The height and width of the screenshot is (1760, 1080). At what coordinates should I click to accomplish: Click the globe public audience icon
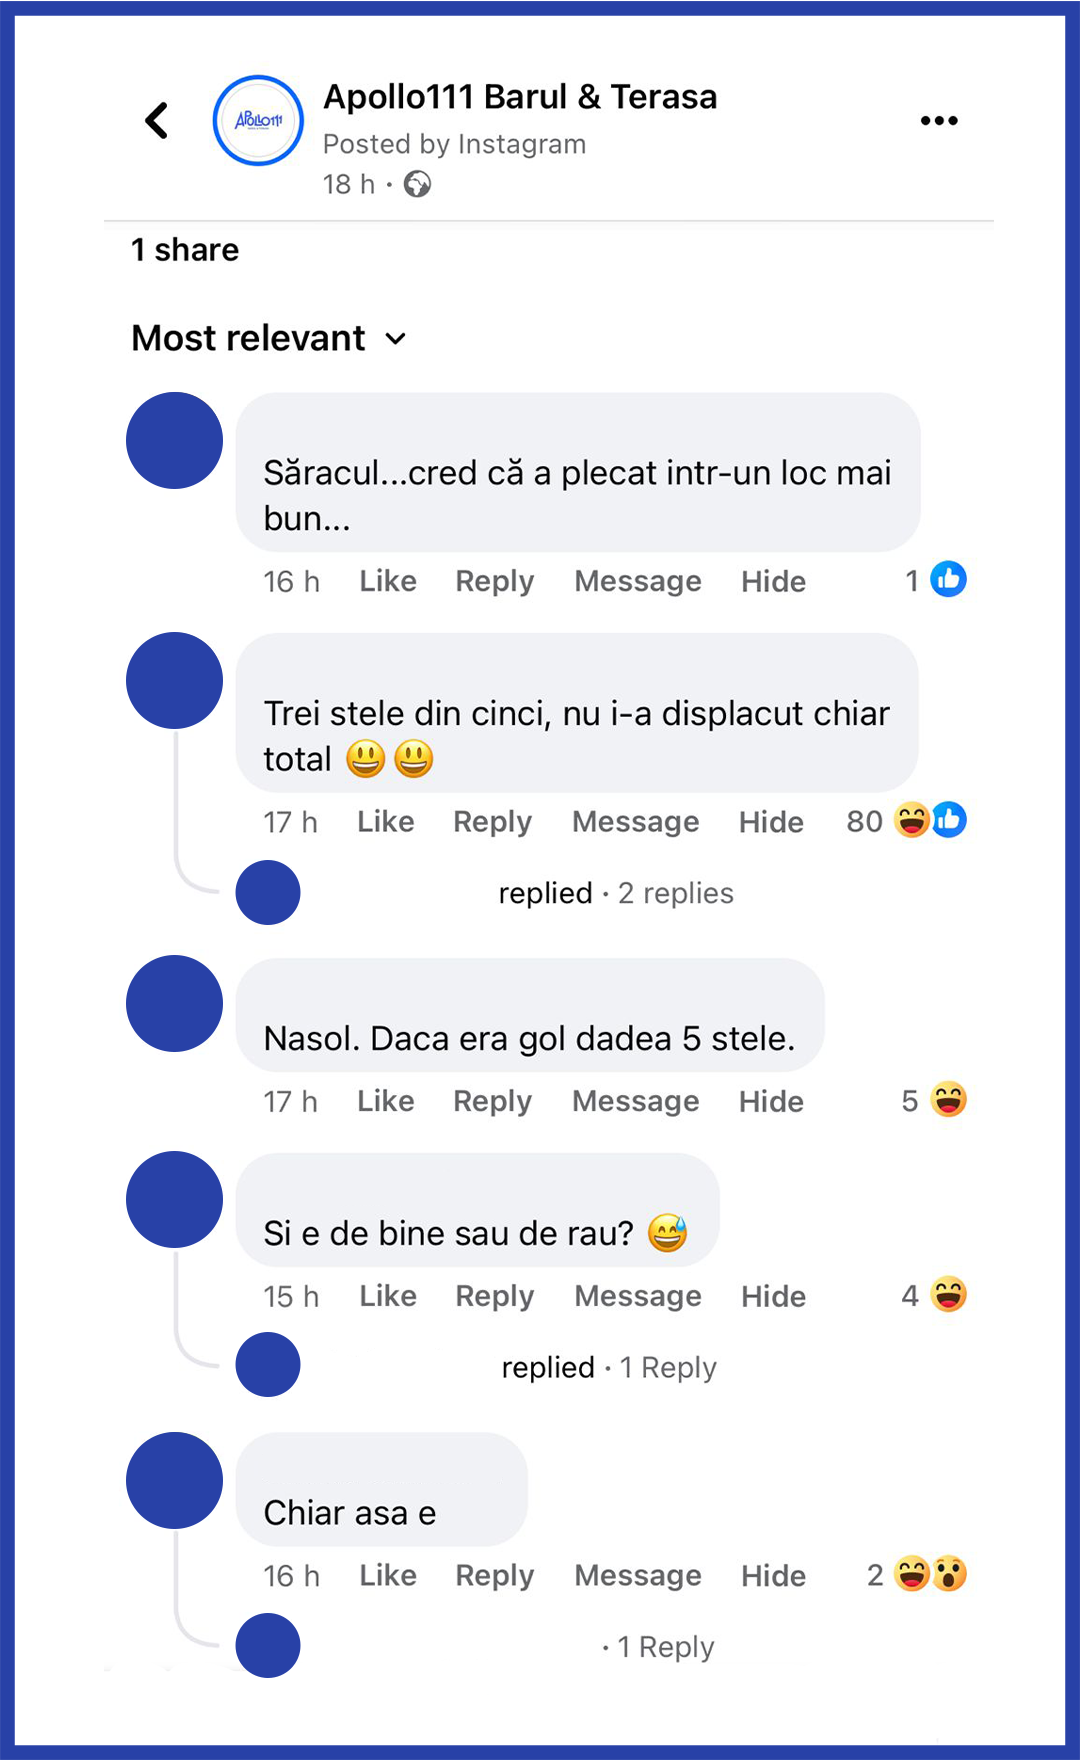(x=417, y=184)
